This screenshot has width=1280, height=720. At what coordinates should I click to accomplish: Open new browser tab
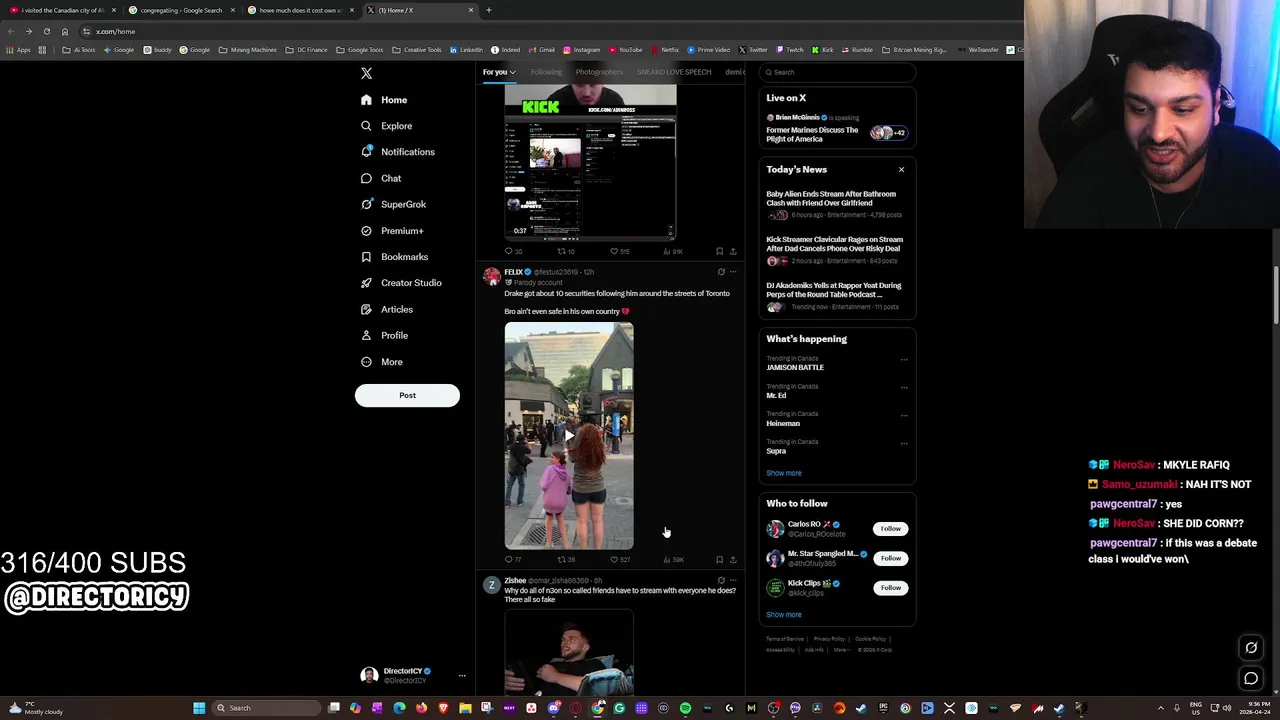pos(488,10)
